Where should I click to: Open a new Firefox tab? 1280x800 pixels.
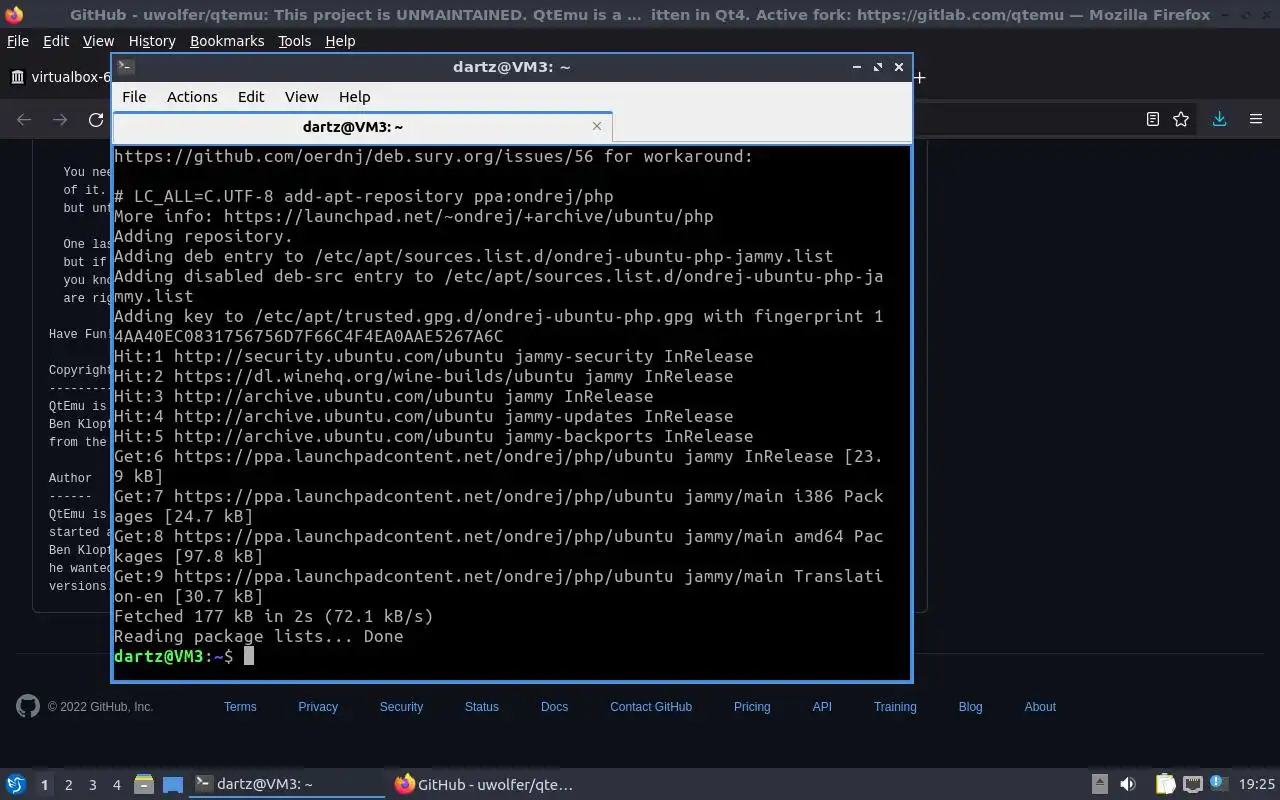(919, 77)
